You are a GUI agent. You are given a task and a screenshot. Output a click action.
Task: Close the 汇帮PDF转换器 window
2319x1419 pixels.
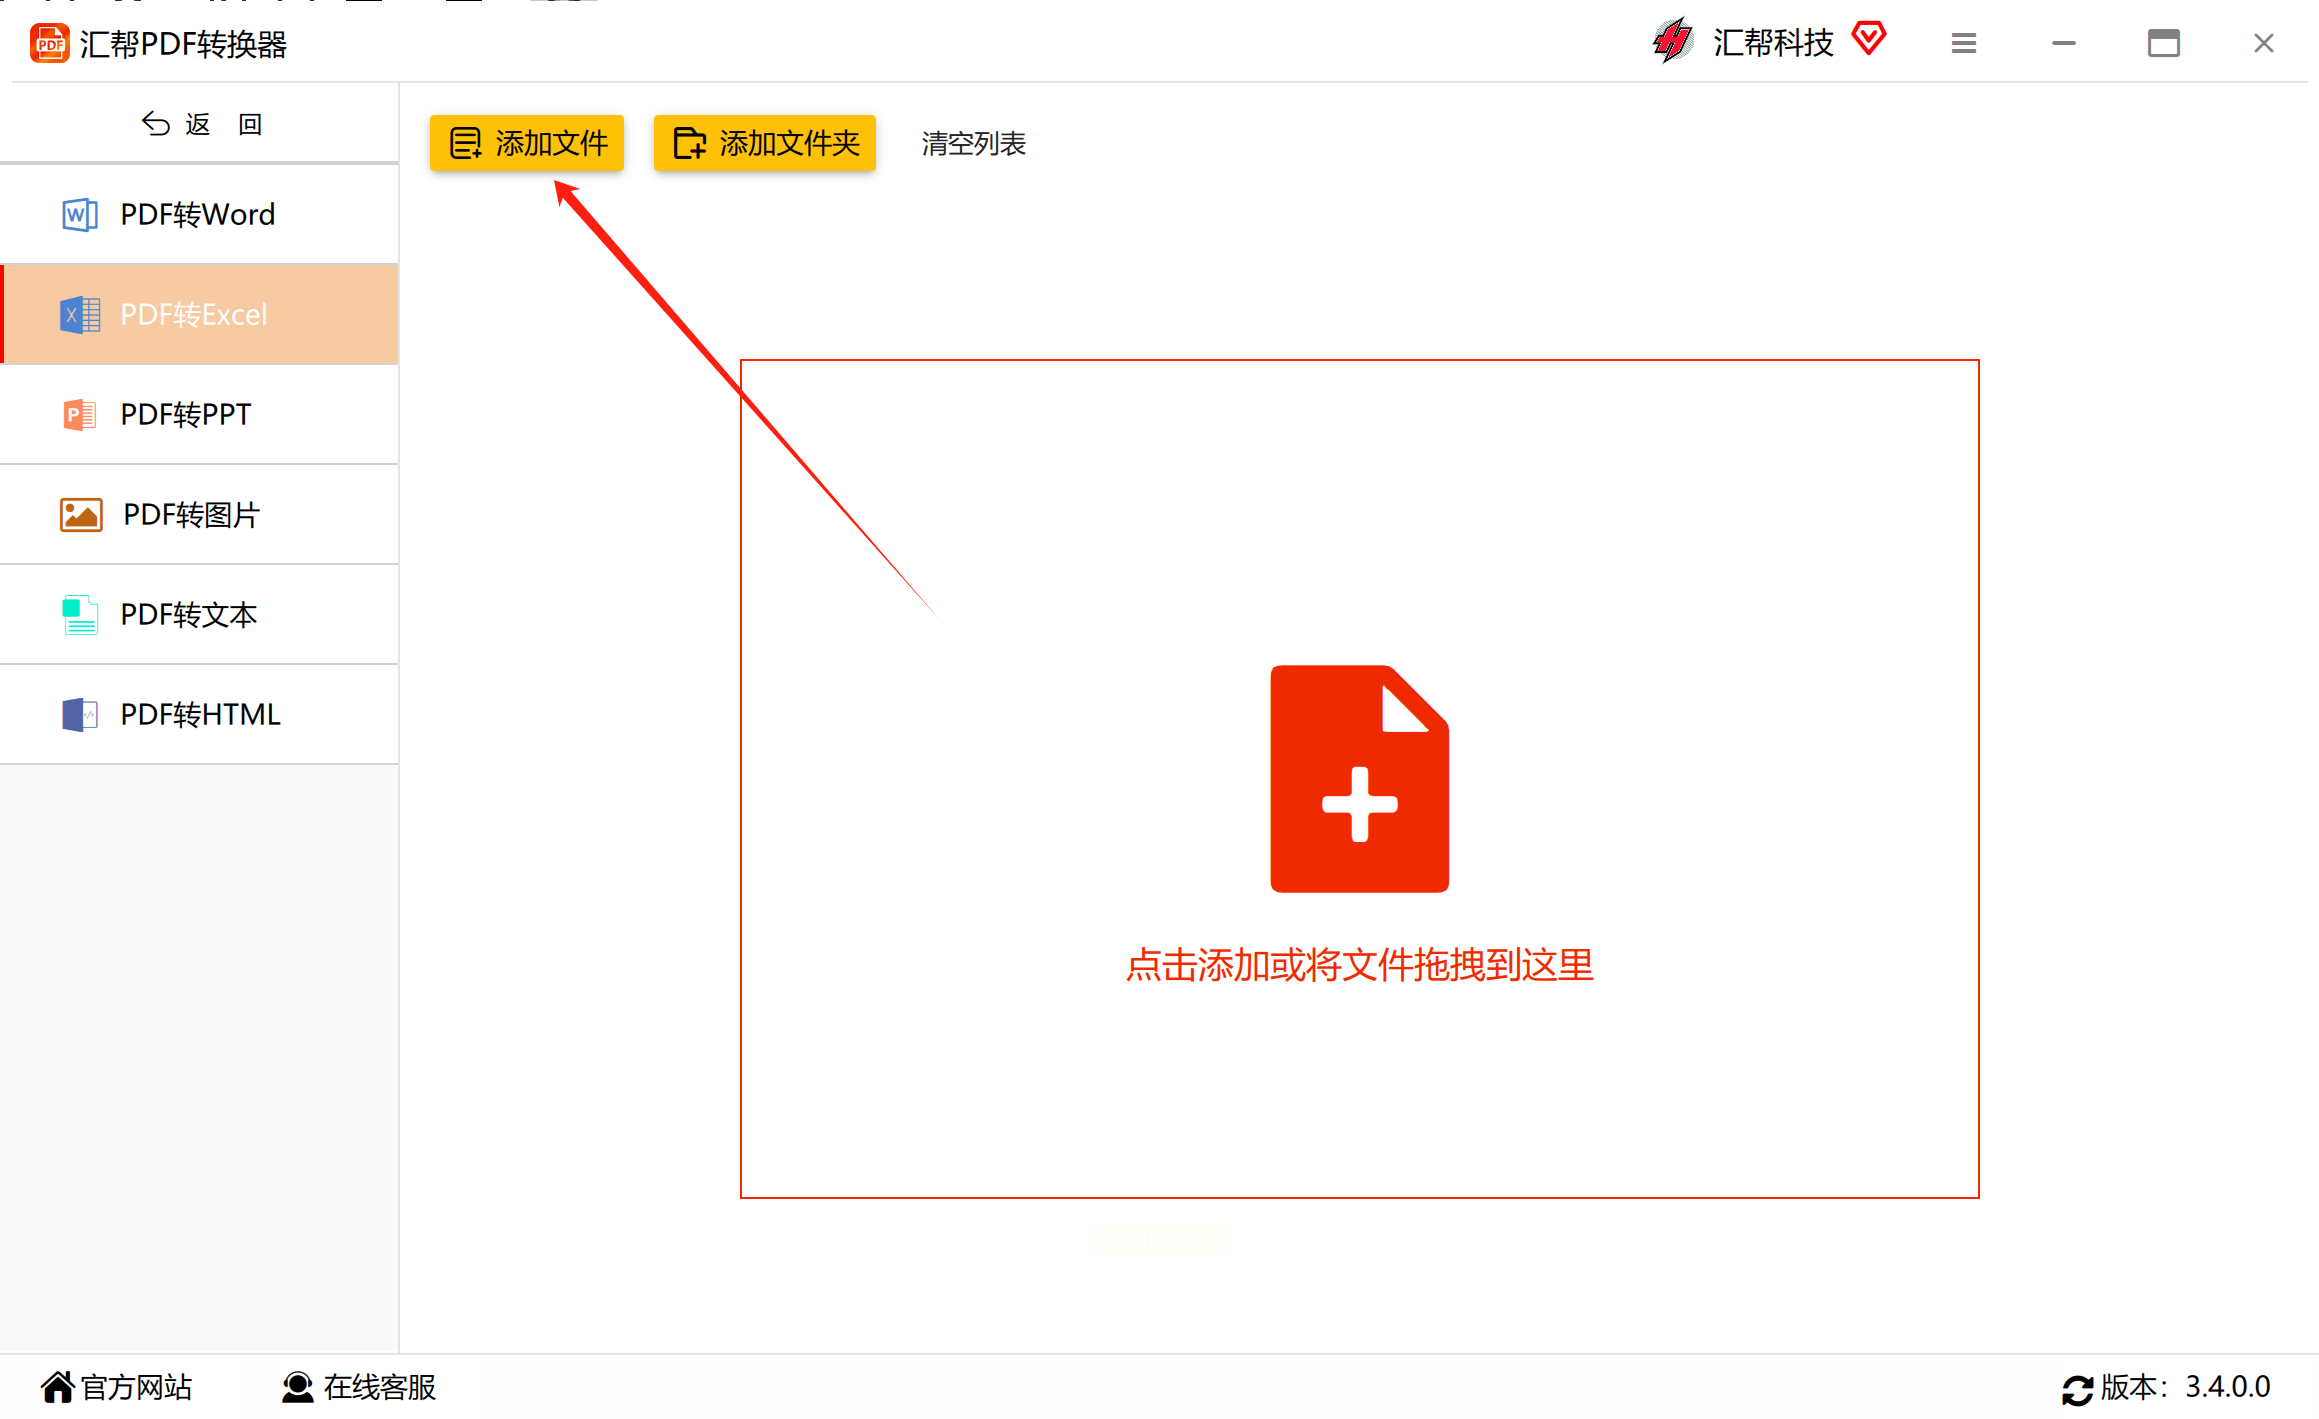coord(2264,43)
